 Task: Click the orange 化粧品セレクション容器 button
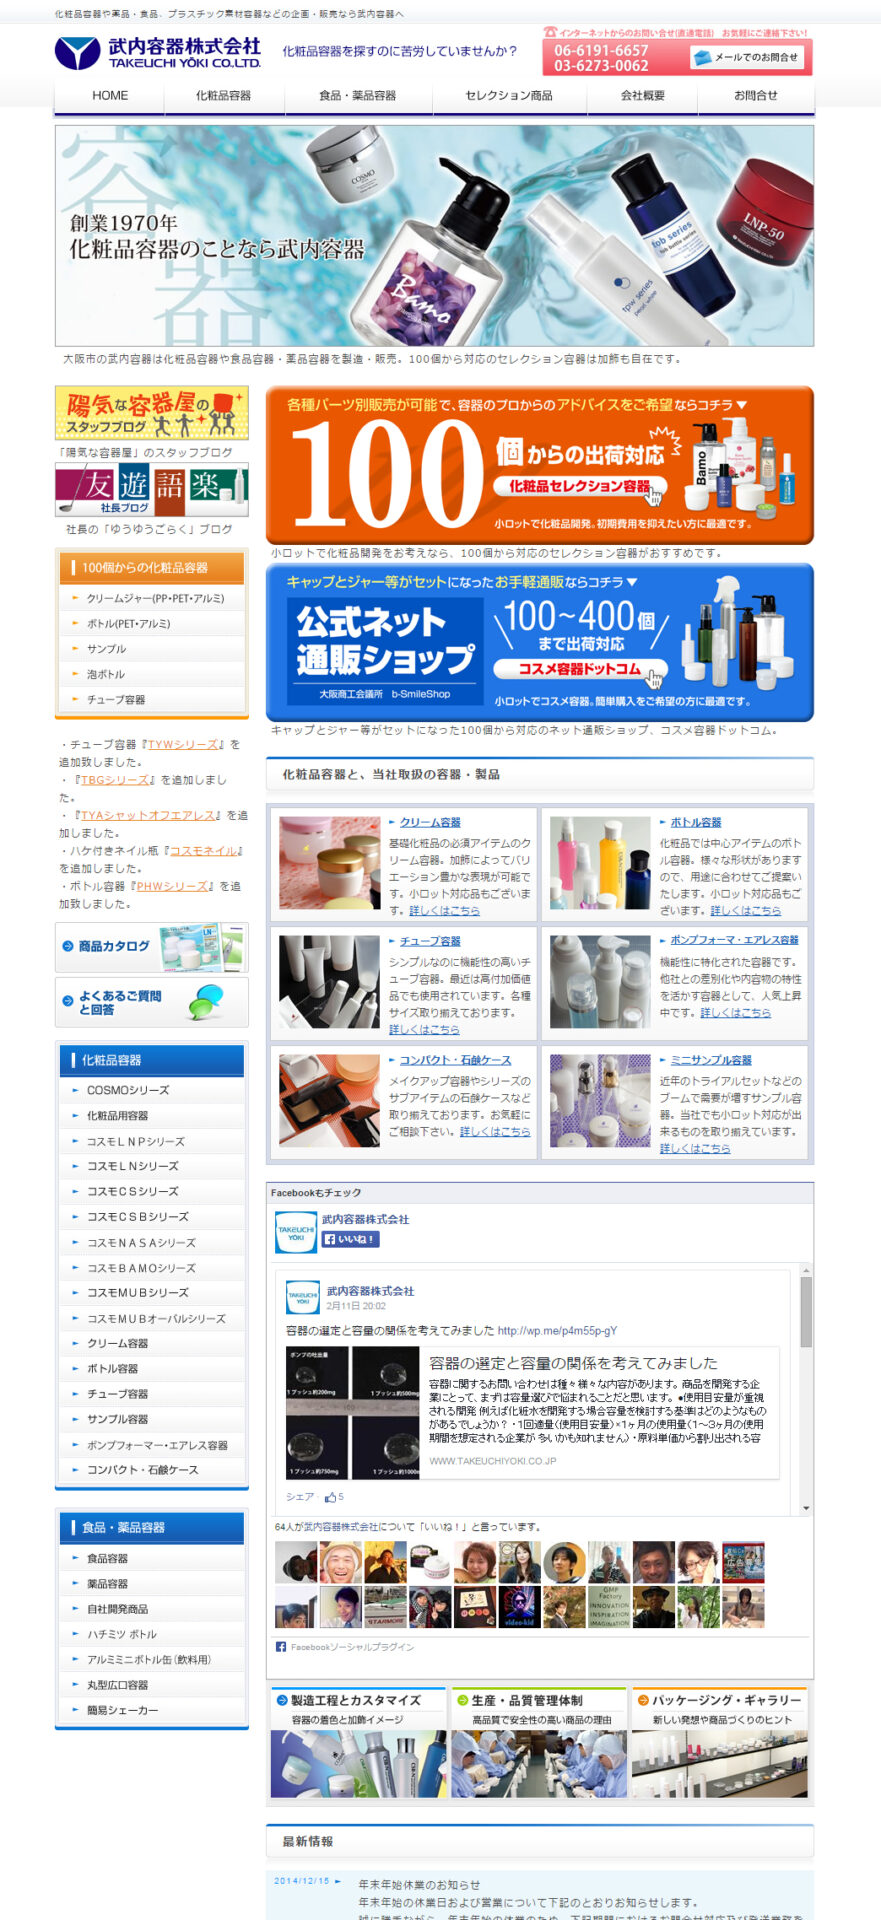coord(580,486)
